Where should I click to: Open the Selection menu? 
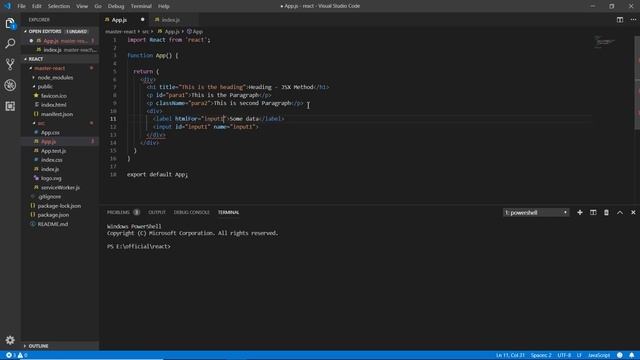59,6
